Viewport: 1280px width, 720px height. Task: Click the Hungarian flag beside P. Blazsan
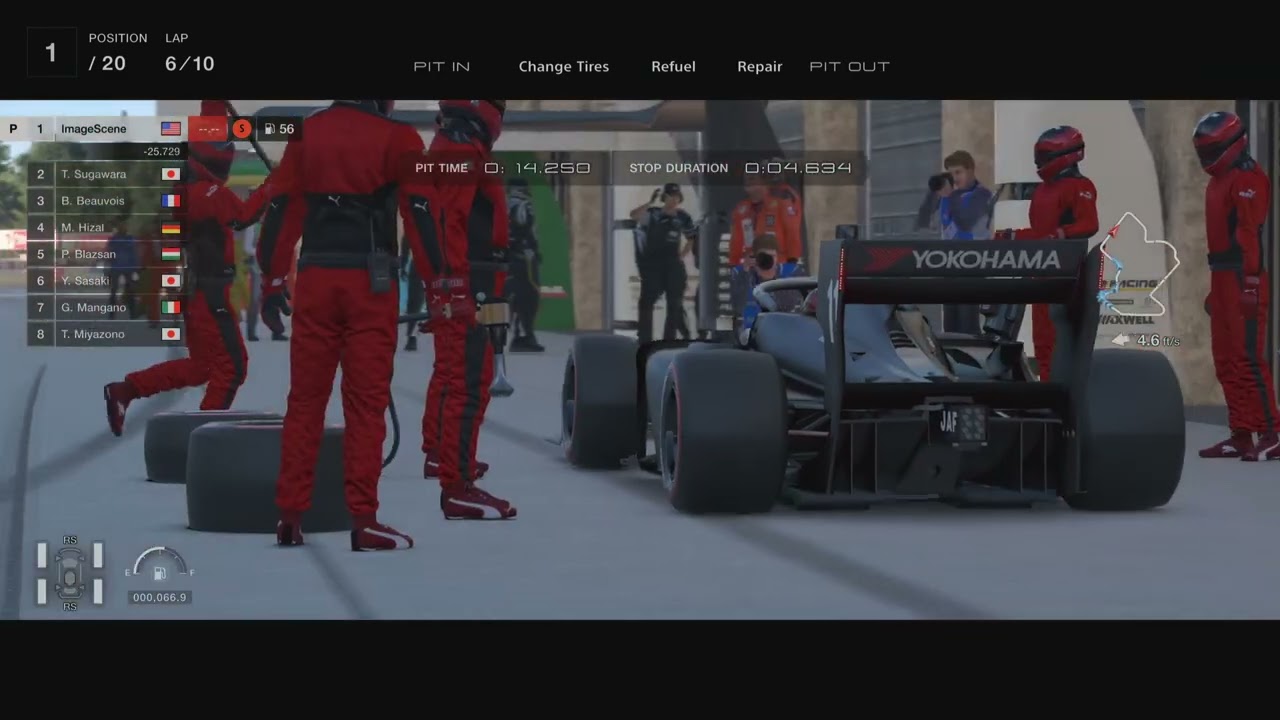pos(171,254)
